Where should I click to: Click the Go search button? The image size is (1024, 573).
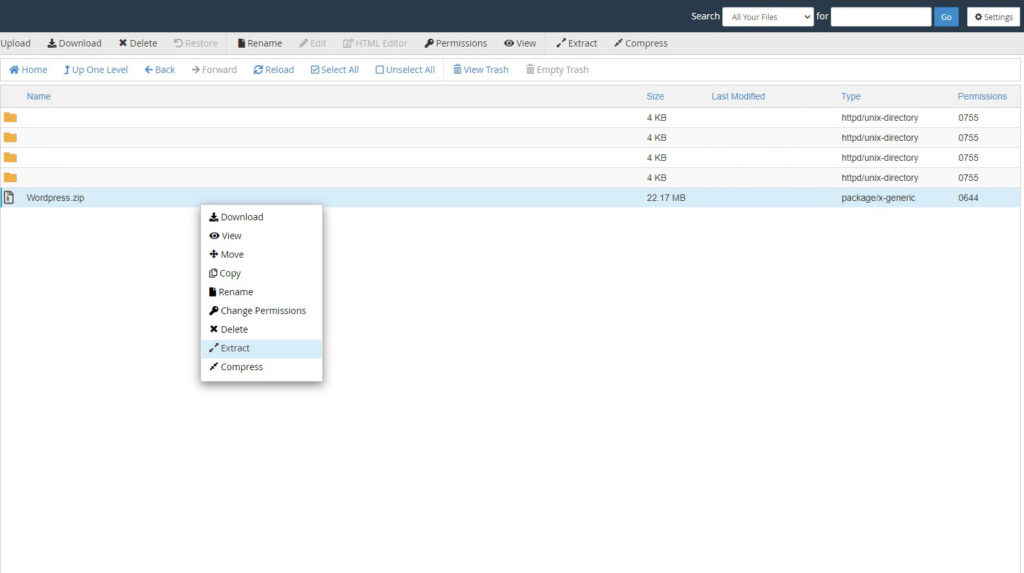coord(946,17)
